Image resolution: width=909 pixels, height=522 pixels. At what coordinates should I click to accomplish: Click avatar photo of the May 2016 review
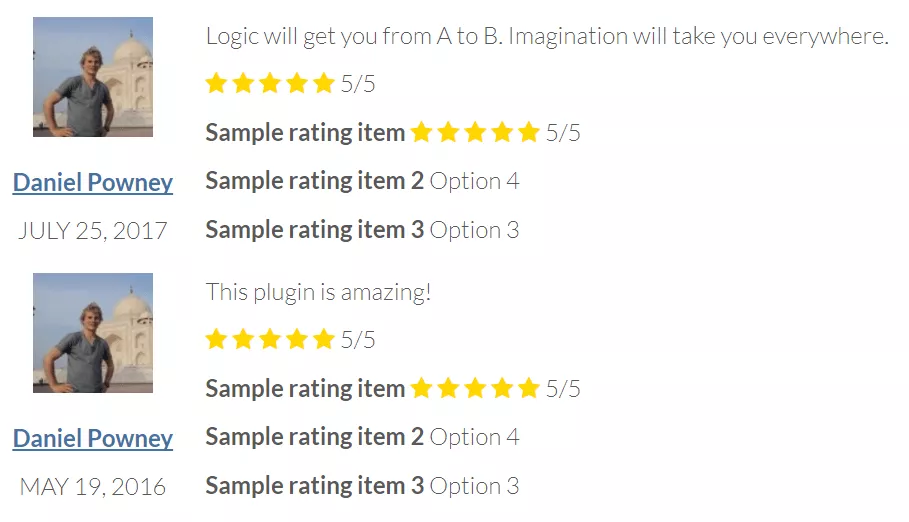(93, 333)
